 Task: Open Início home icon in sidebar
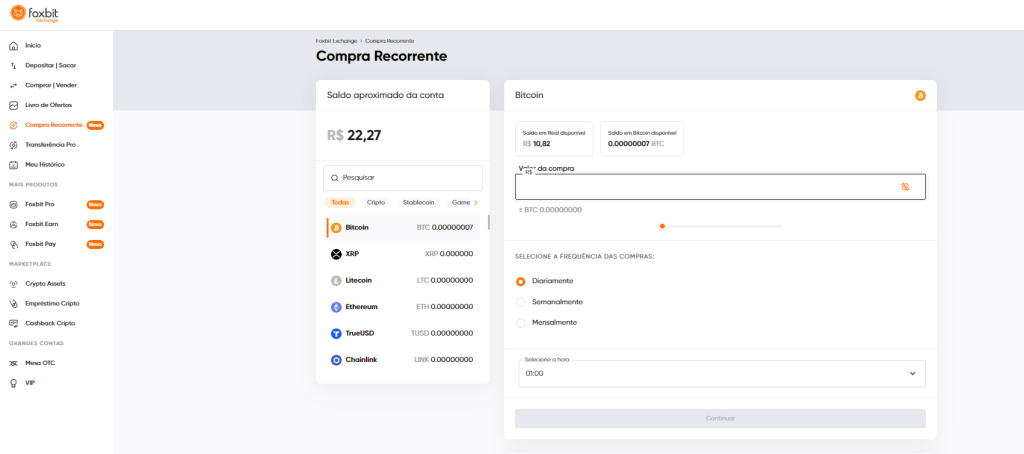click(13, 46)
